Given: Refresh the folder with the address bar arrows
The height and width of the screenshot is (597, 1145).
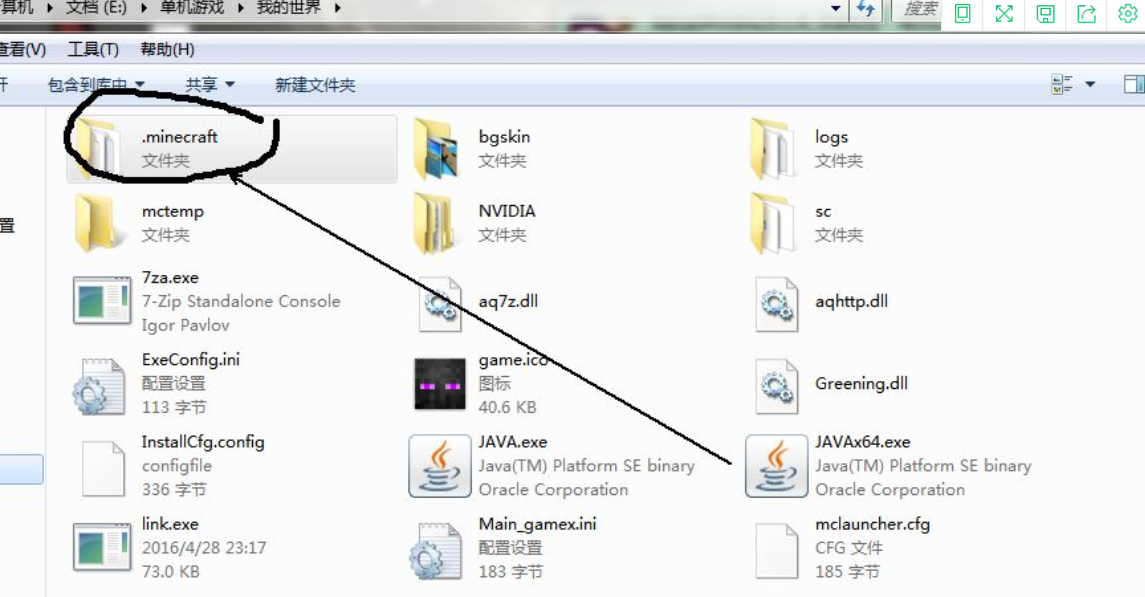Looking at the screenshot, I should (x=866, y=9).
